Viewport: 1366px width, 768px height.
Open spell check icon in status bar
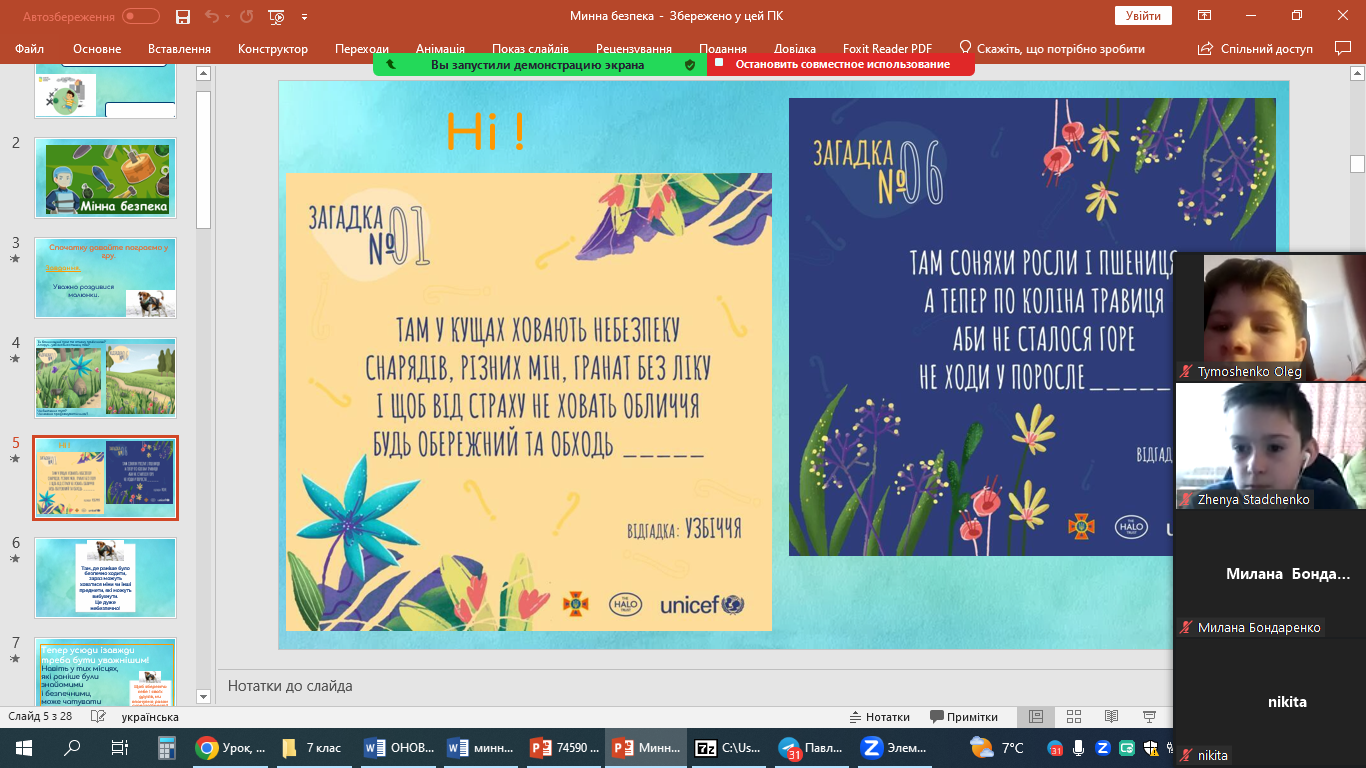tap(98, 717)
